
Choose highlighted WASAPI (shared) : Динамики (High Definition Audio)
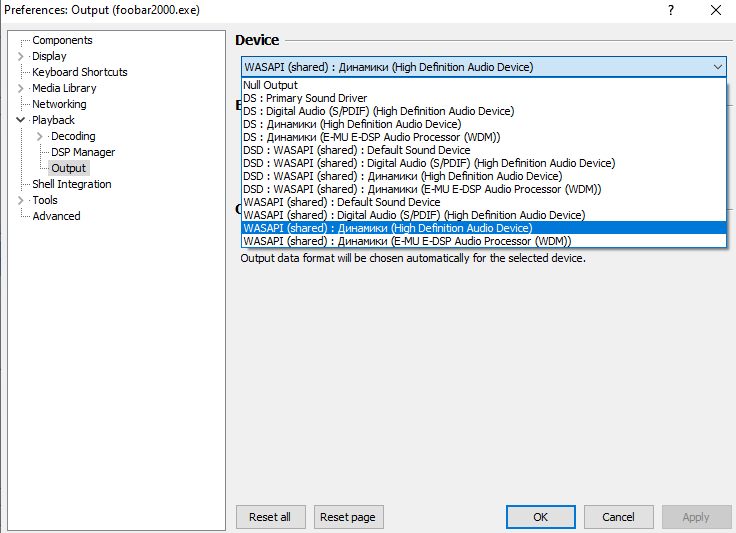pyautogui.click(x=484, y=228)
